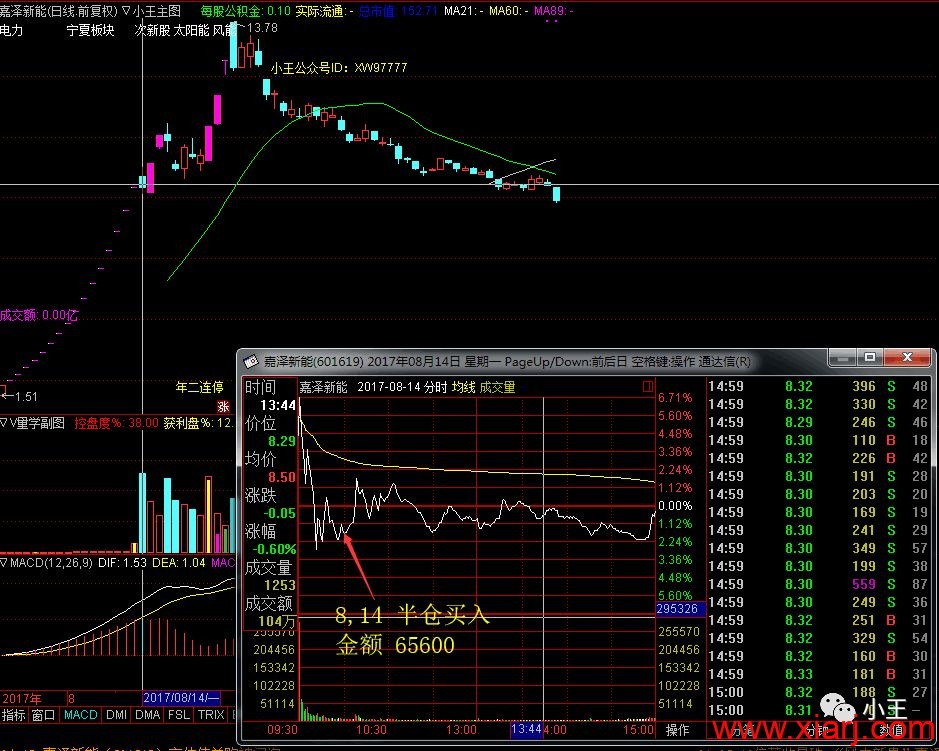Screen dimensions: 939x751
Task: Click the 每股公积金: 0.10 text
Action: coord(246,11)
